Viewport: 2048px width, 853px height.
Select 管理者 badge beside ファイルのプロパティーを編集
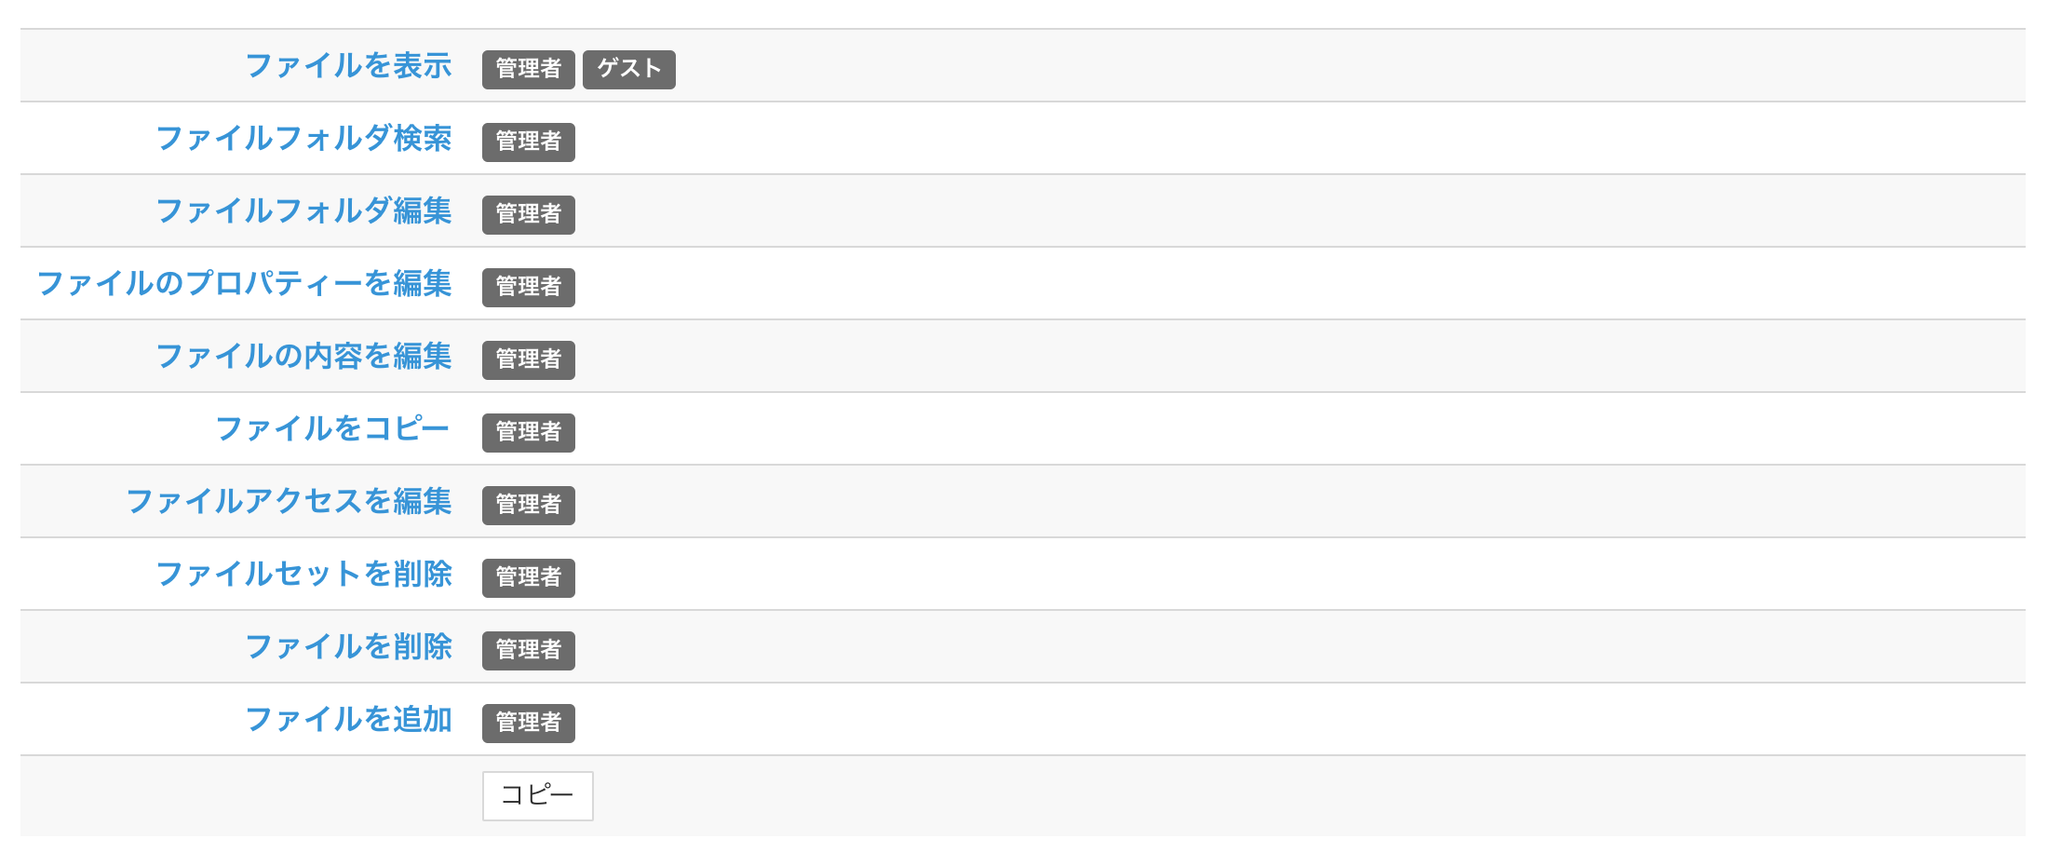click(x=528, y=287)
